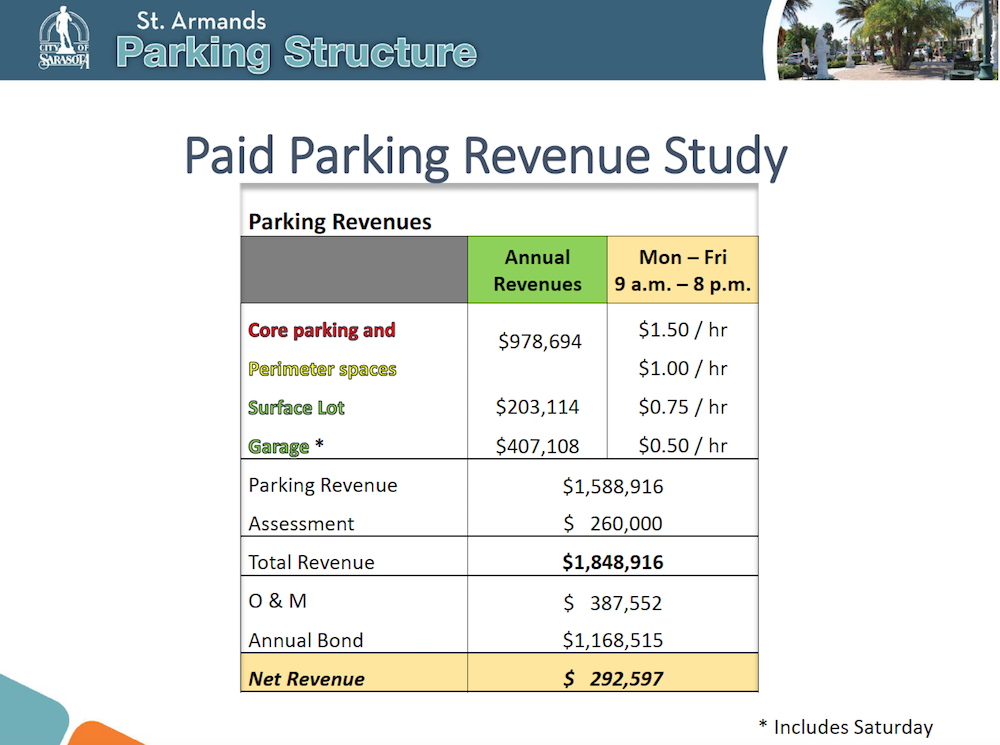
Task: Click the Garage row label
Action: pyautogui.click(x=279, y=447)
